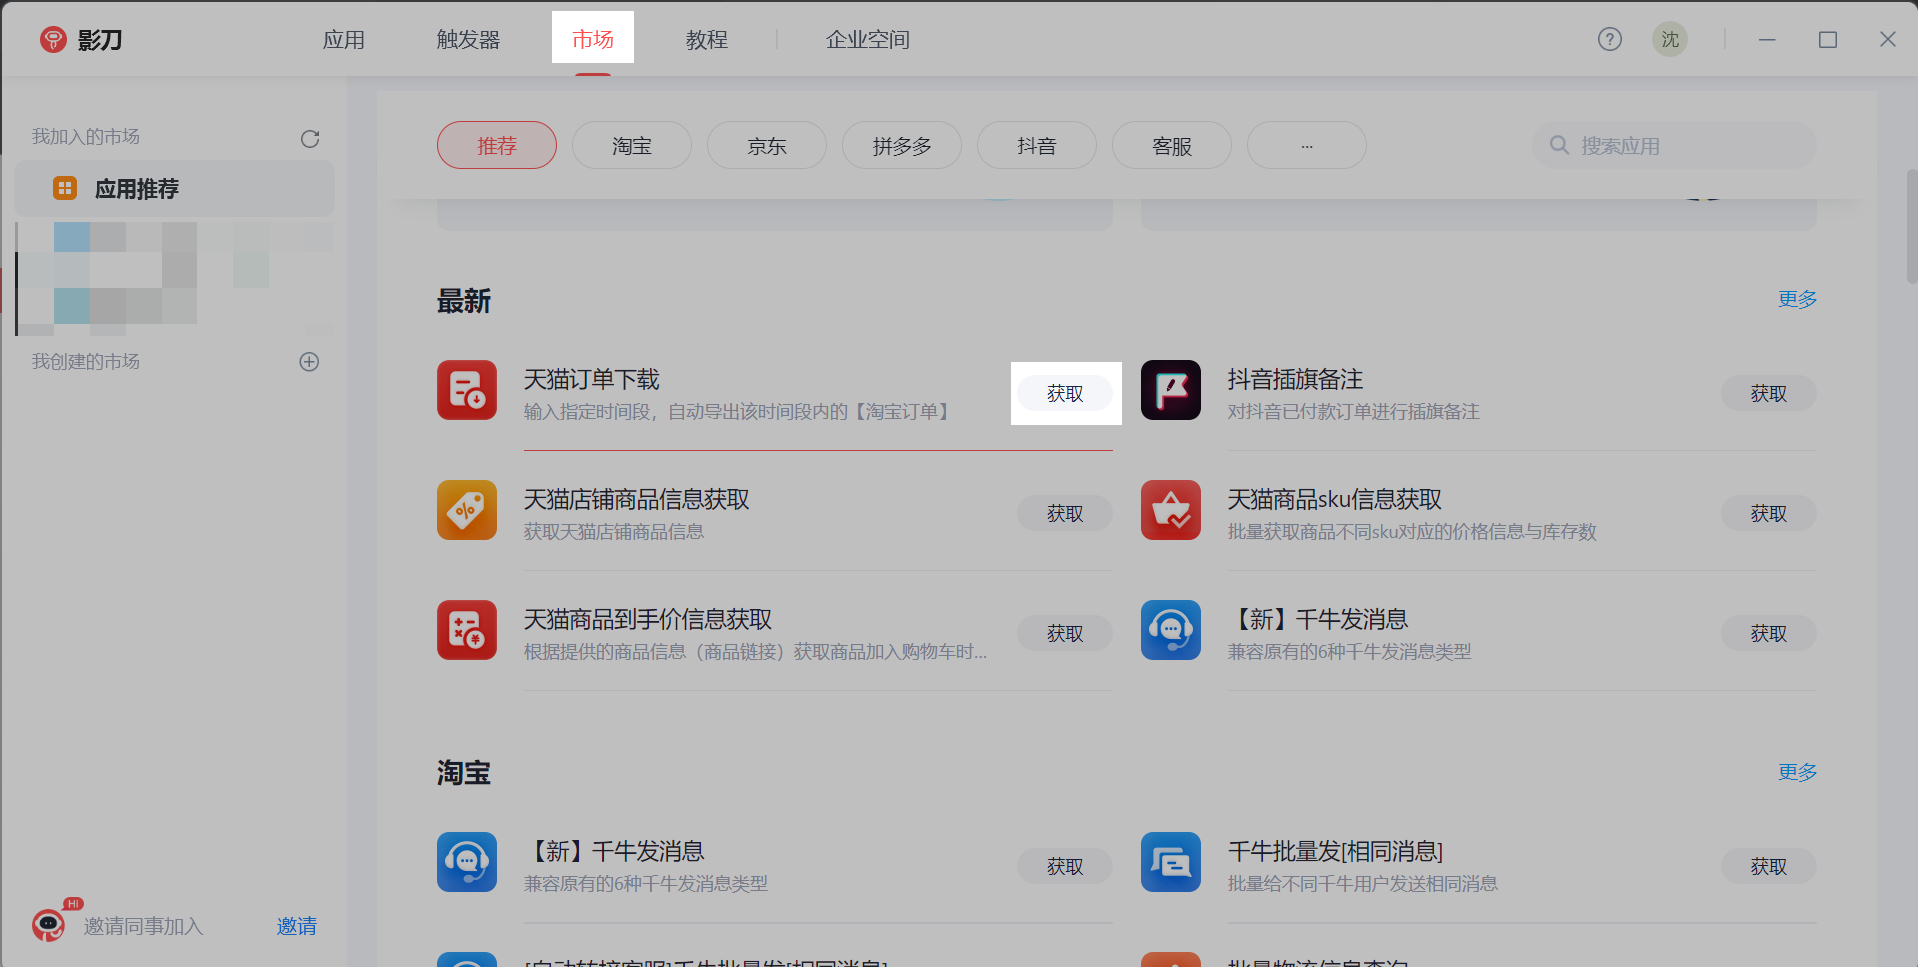Get the 天猫店铺商品信息获取 app
The image size is (1918, 967).
click(1065, 513)
